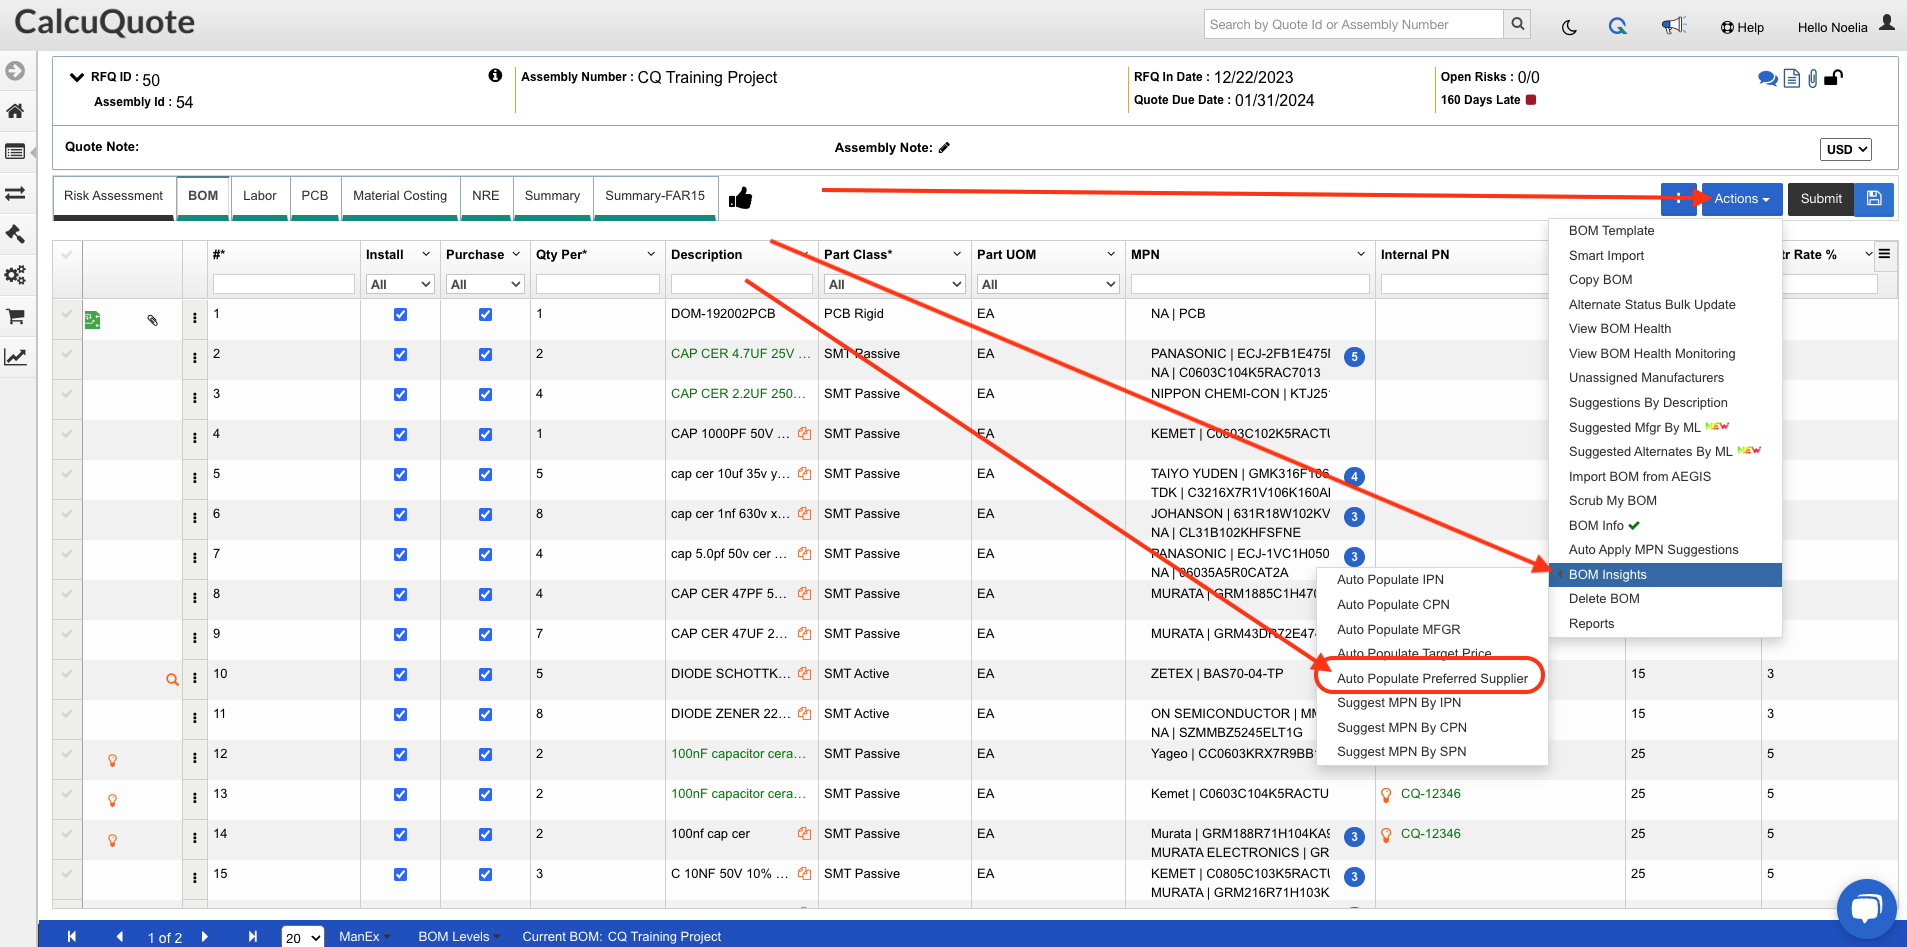Viewport: 1907px width, 947px height.
Task: Click the quote search input field
Action: click(x=1354, y=24)
